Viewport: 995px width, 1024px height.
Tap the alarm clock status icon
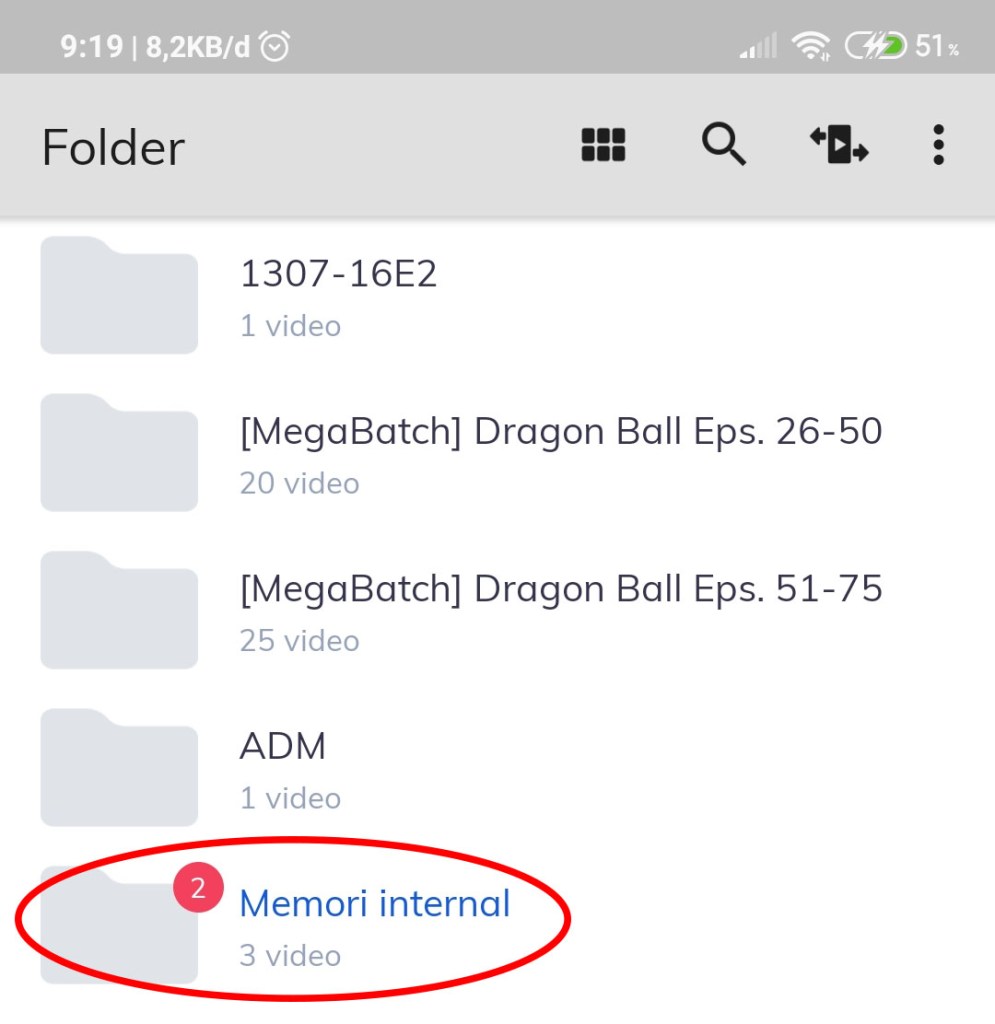tap(274, 46)
